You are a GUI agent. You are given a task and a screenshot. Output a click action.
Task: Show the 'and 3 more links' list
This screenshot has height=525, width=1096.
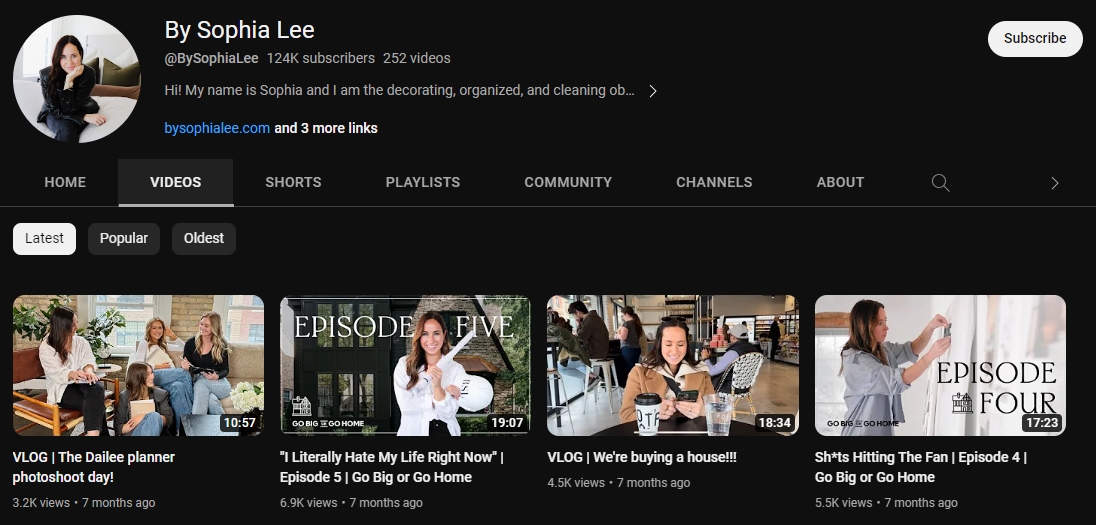tap(326, 129)
